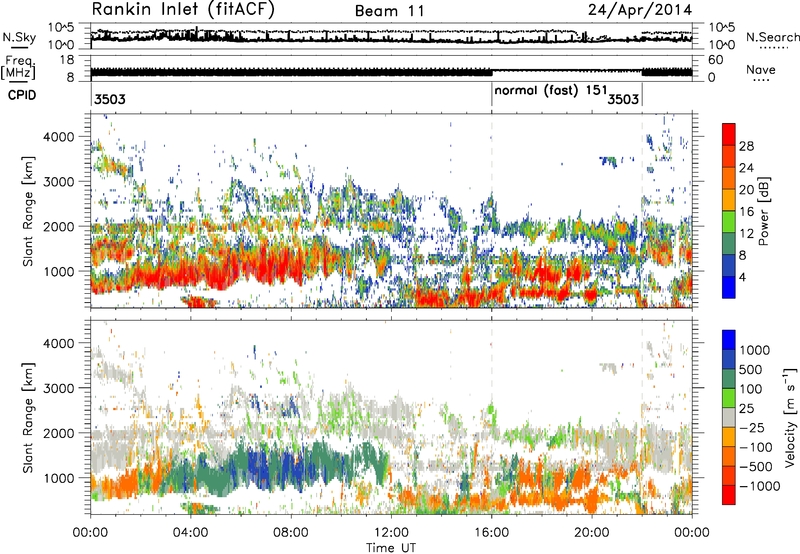The height and width of the screenshot is (554, 800).
Task: Click the 'N.Sky' axis label
Action: click(x=19, y=37)
